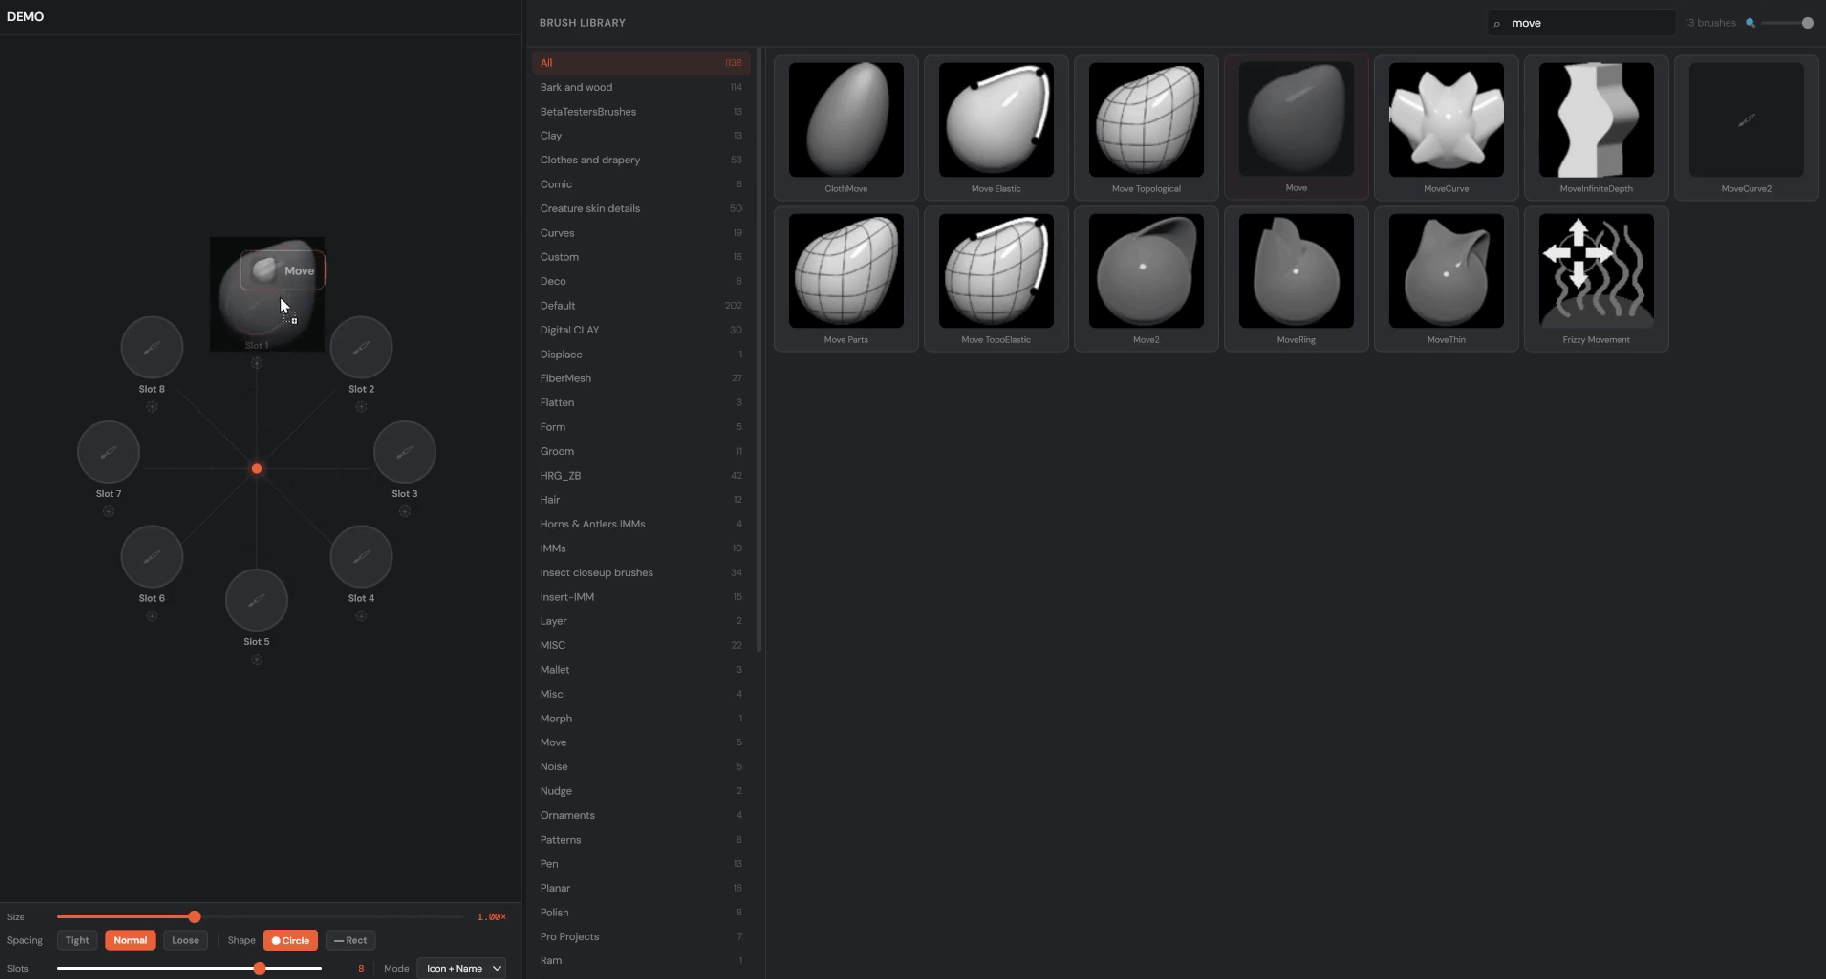Open the Mode dropdown (Icon + Name)
1826x979 pixels.
461,968
